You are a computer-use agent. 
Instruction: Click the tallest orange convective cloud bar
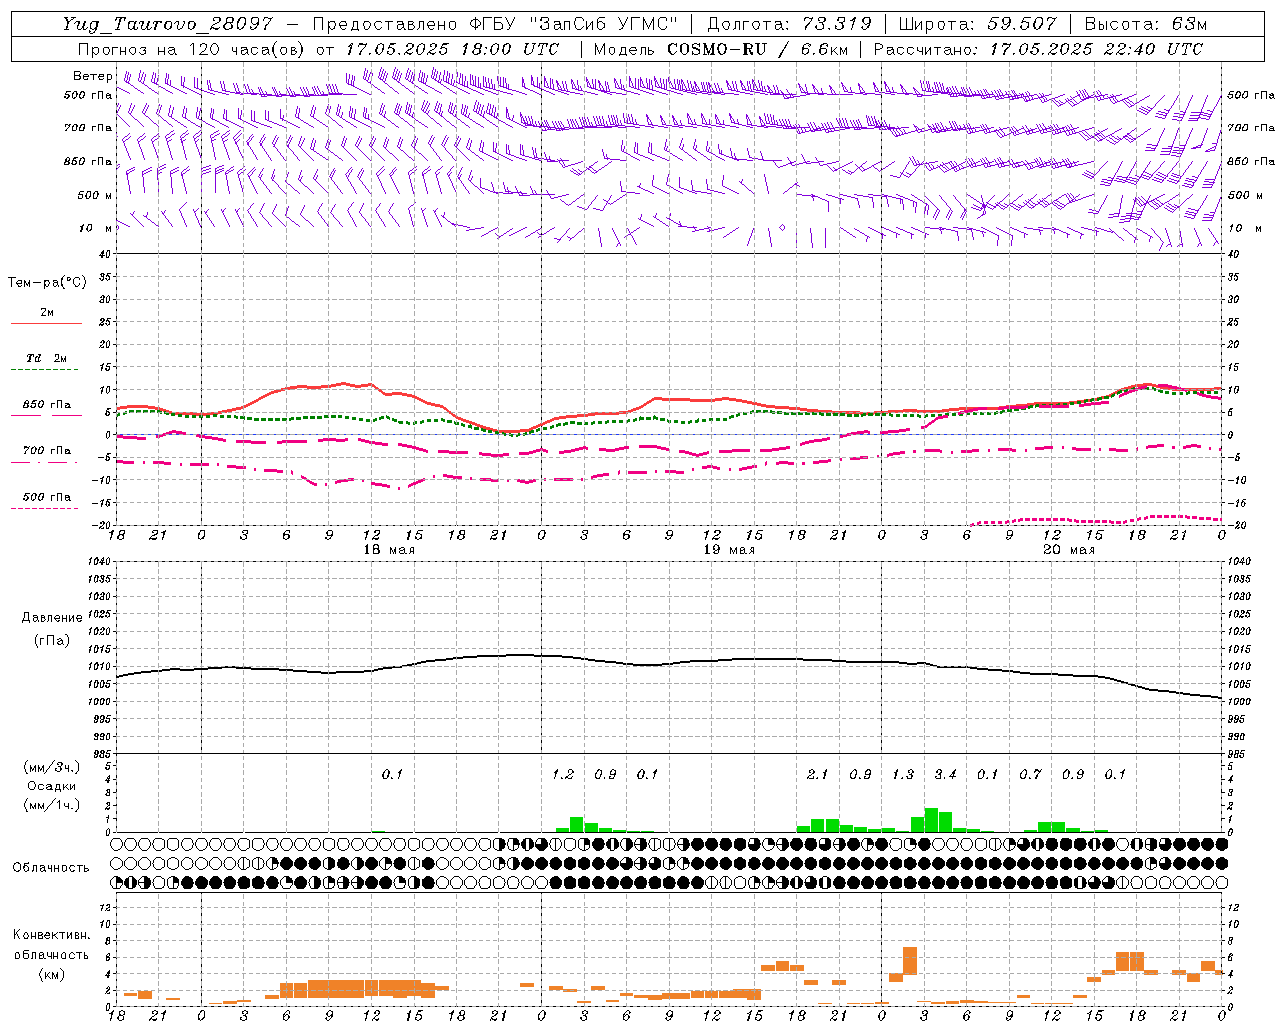click(909, 961)
